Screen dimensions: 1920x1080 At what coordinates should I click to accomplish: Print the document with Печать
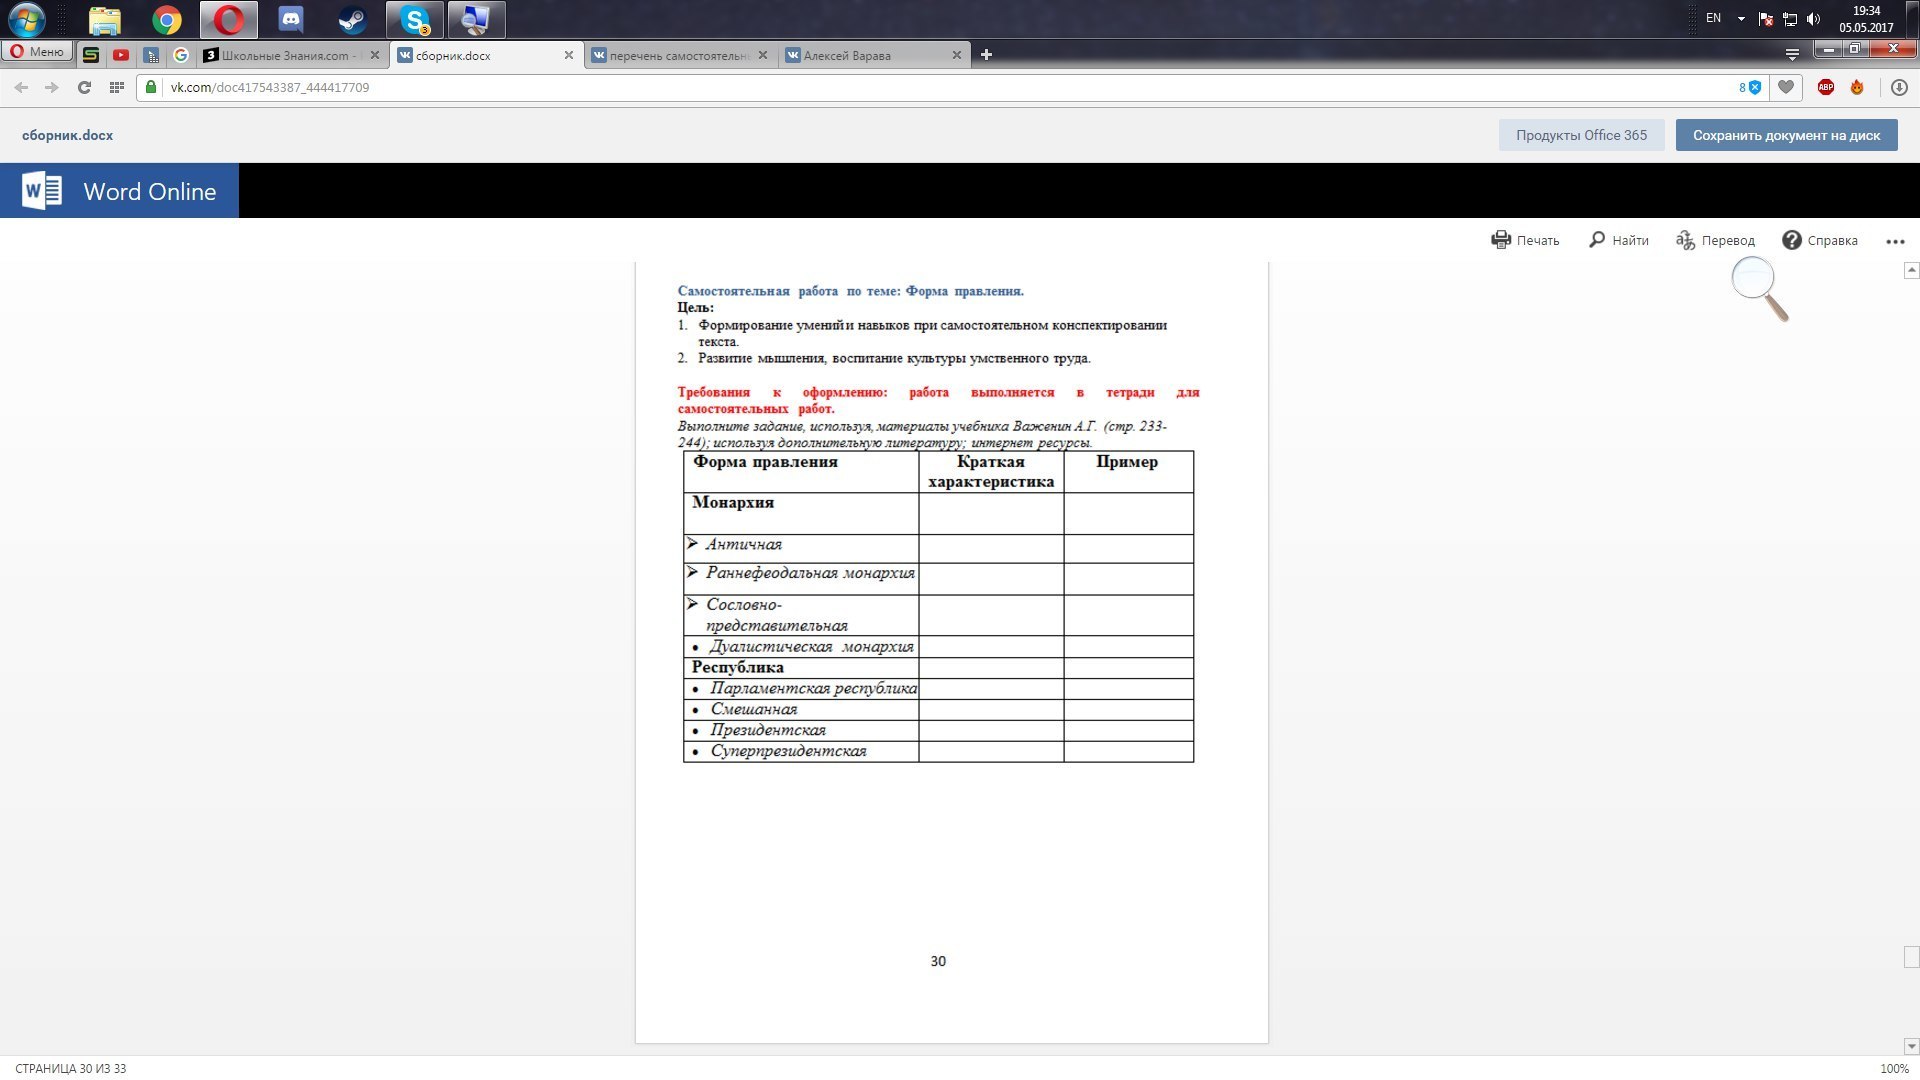tap(1525, 240)
